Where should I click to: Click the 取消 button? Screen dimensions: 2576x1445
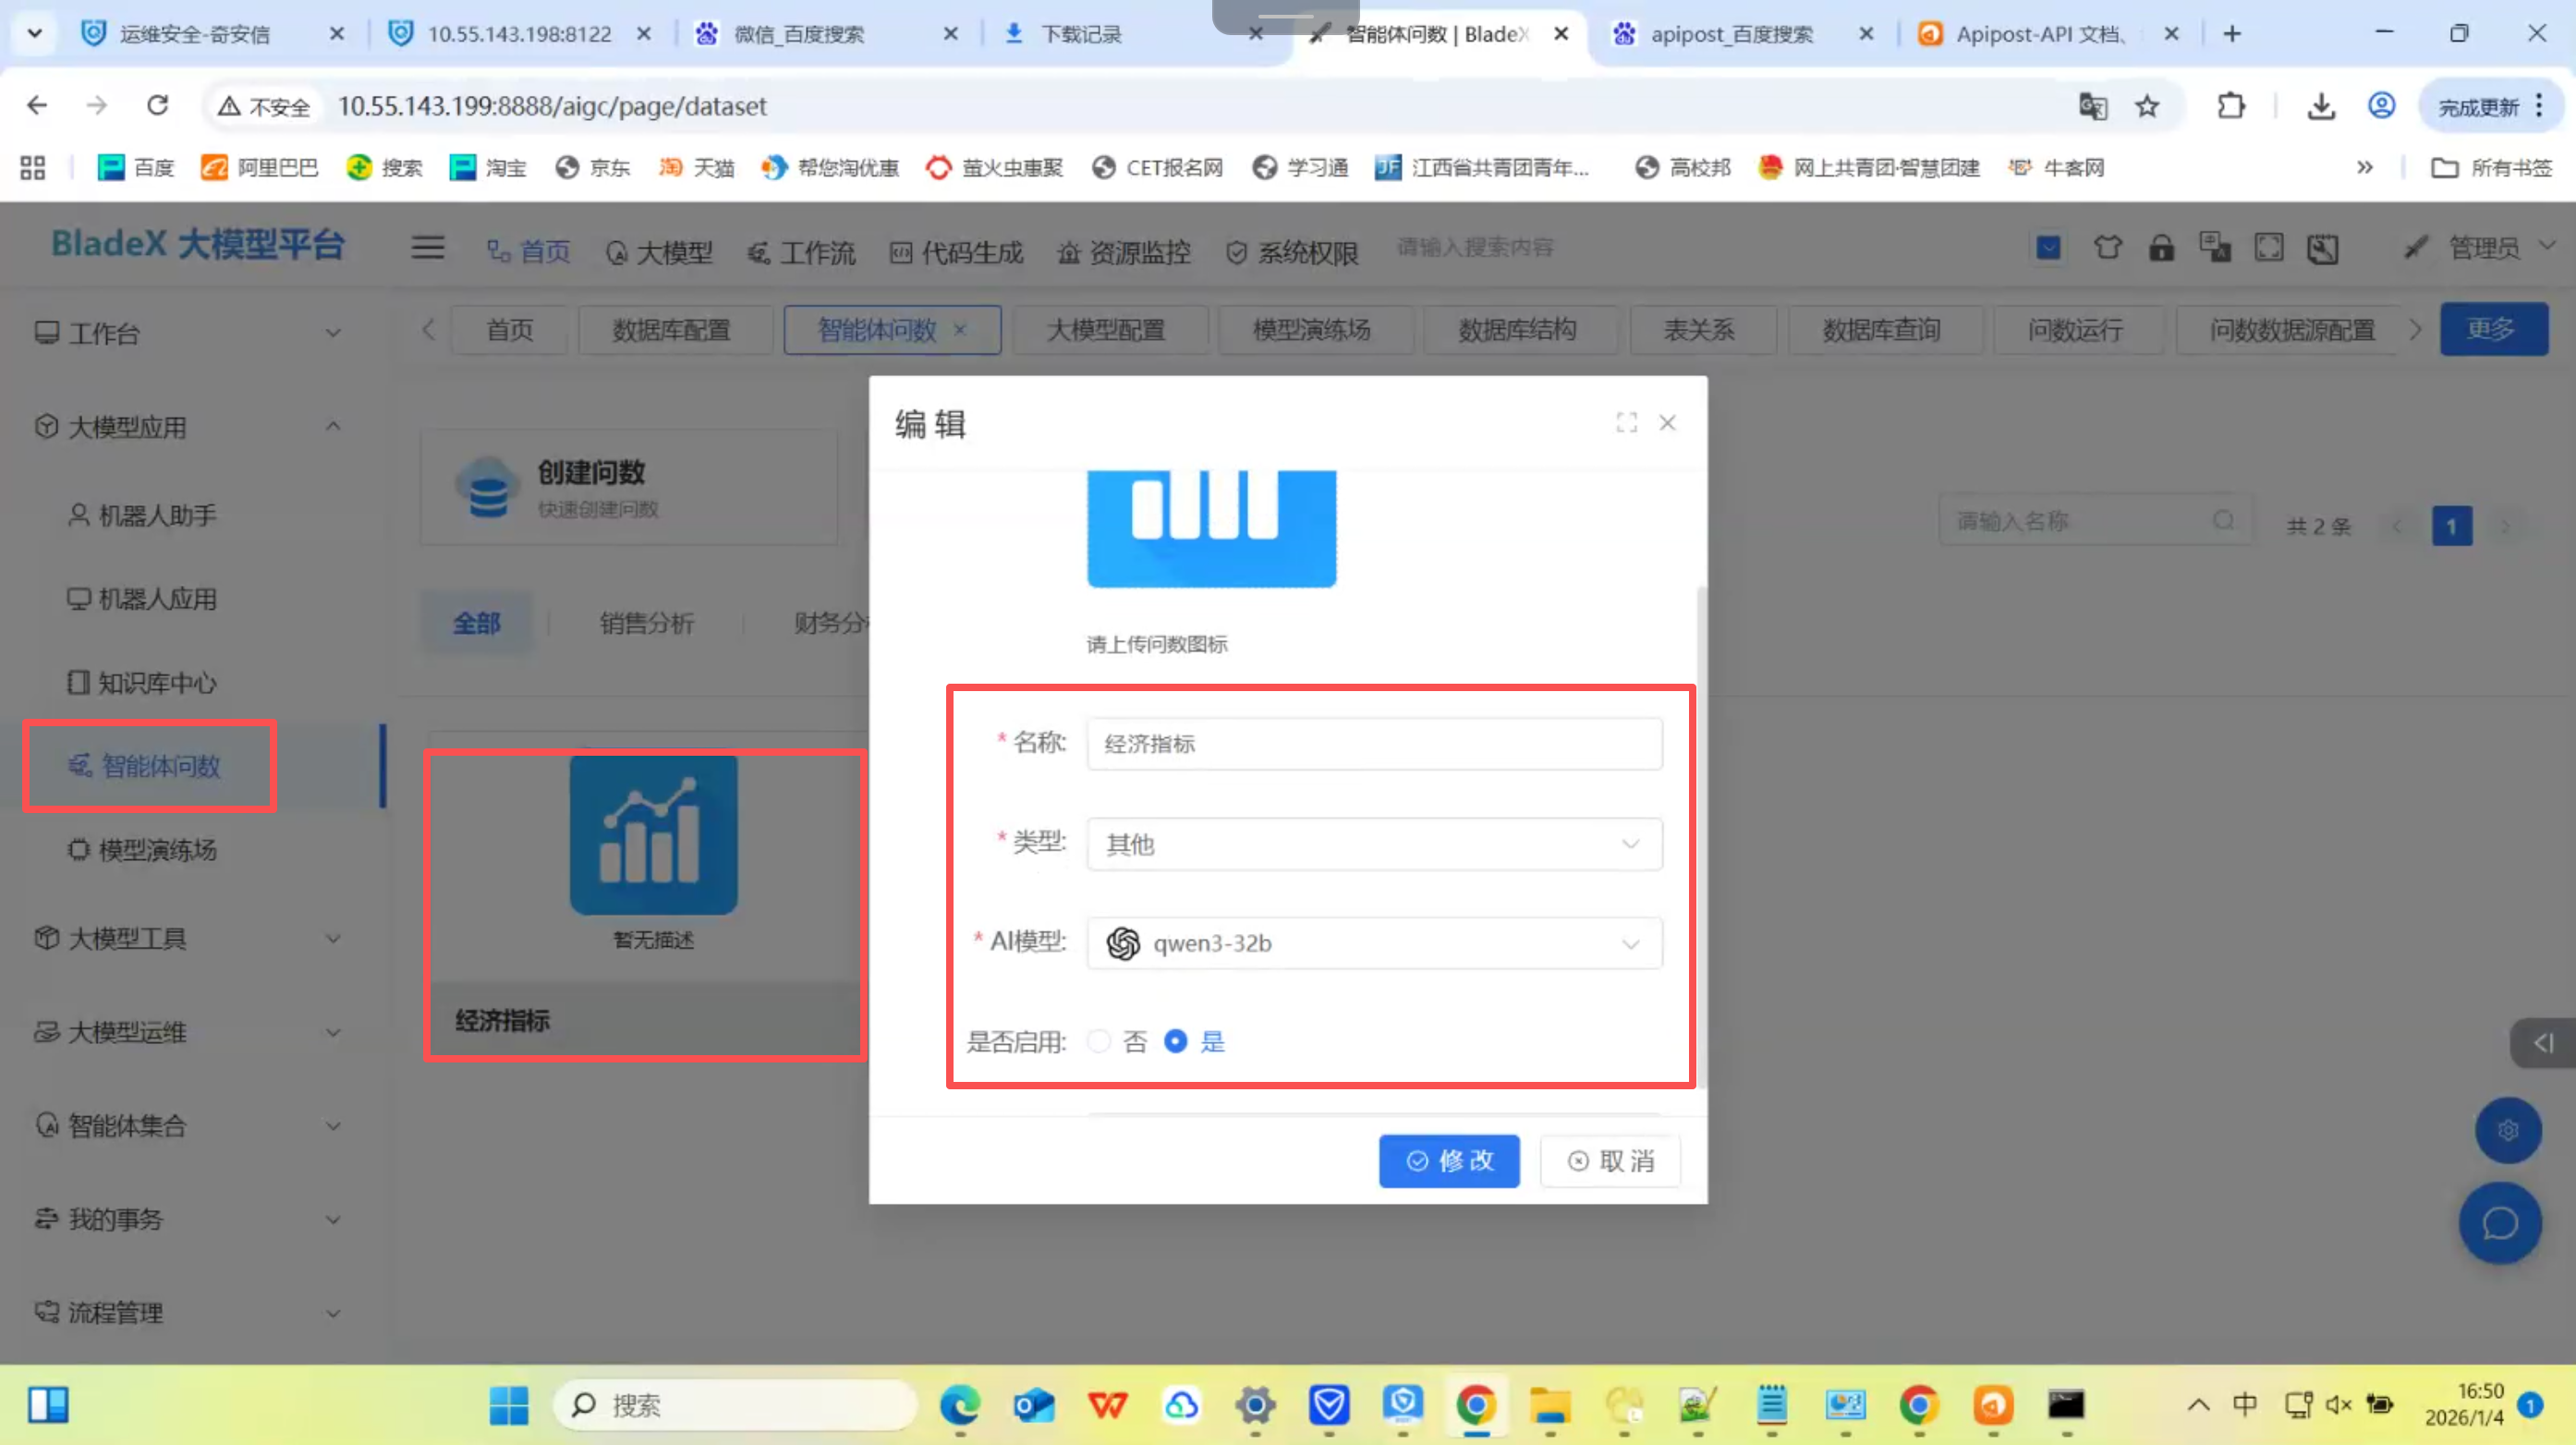pyautogui.click(x=1610, y=1160)
